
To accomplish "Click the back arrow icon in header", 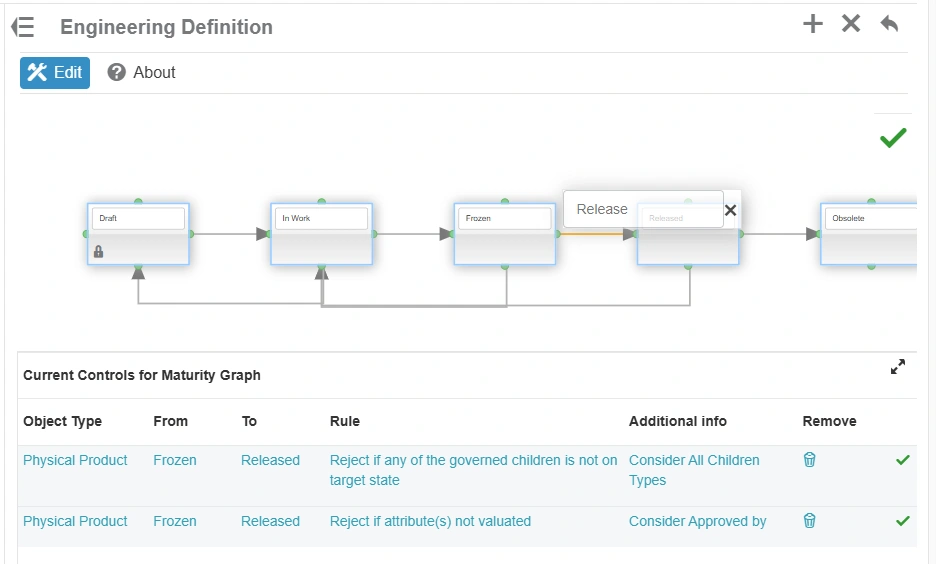I will click(x=889, y=24).
